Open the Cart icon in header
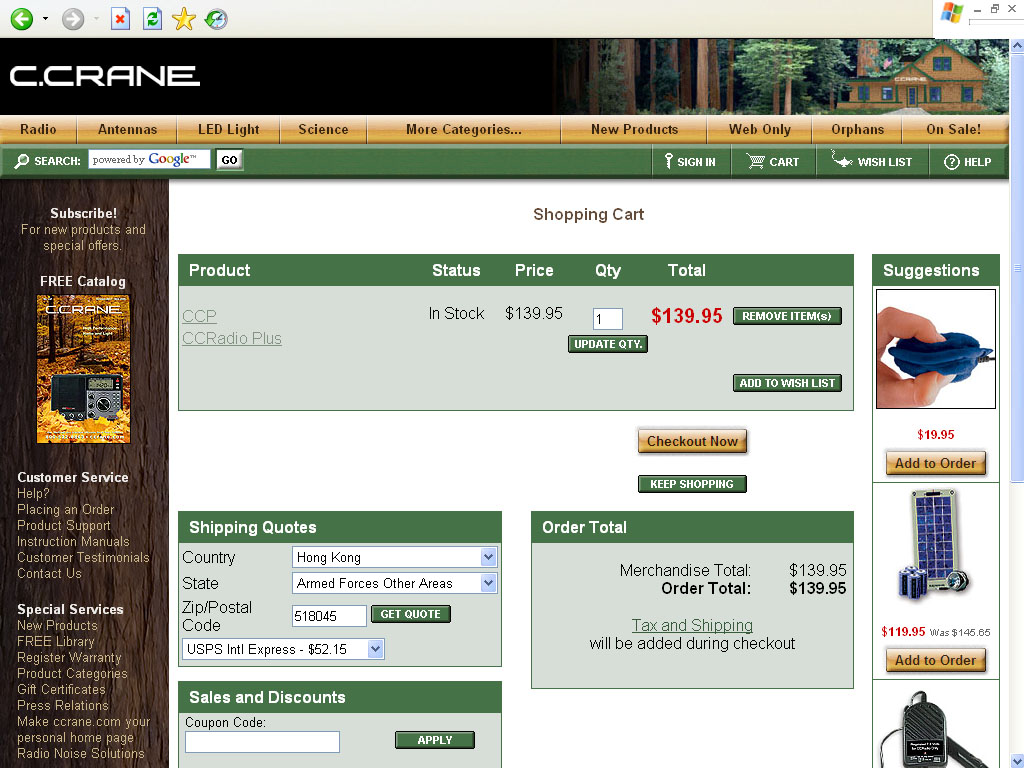Image resolution: width=1024 pixels, height=768 pixels. 756,161
